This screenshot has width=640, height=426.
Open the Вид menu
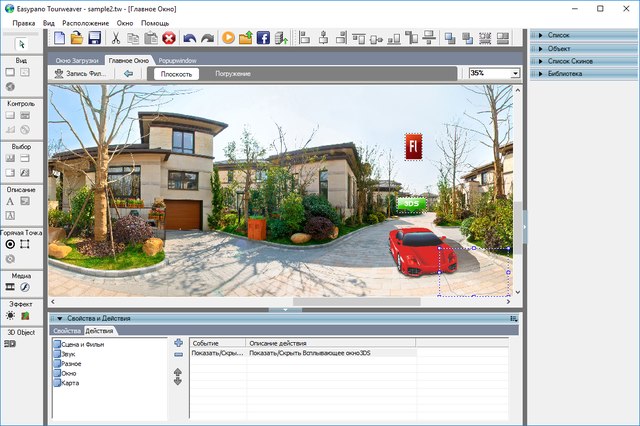coord(49,23)
